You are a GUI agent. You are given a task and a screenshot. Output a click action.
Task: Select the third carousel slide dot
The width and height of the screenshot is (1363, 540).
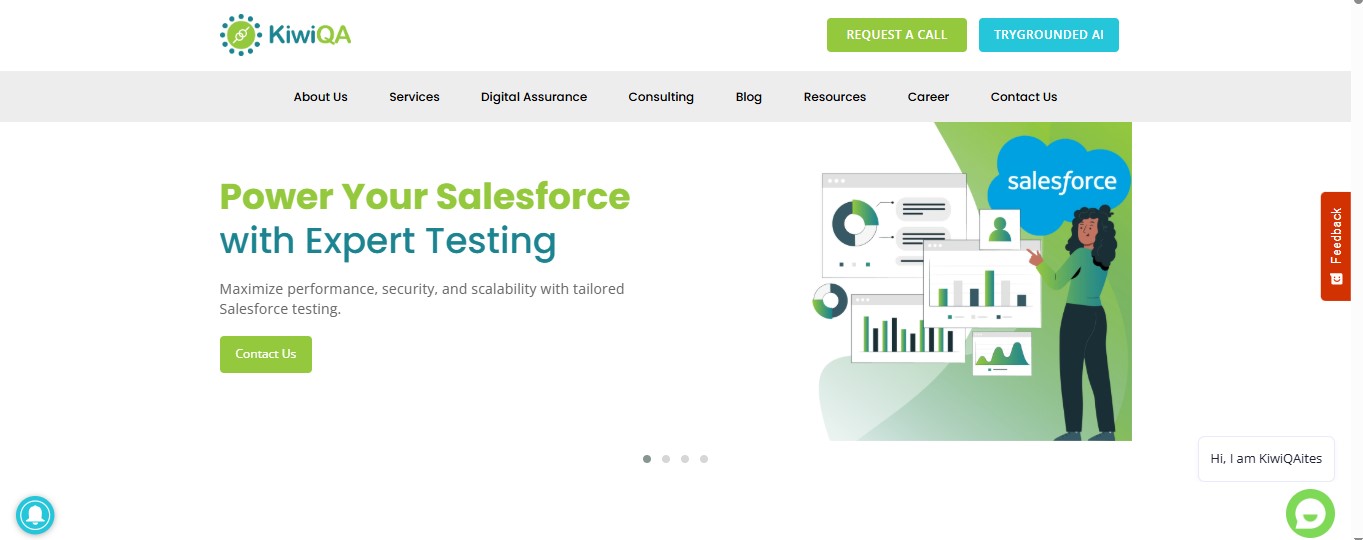(685, 459)
